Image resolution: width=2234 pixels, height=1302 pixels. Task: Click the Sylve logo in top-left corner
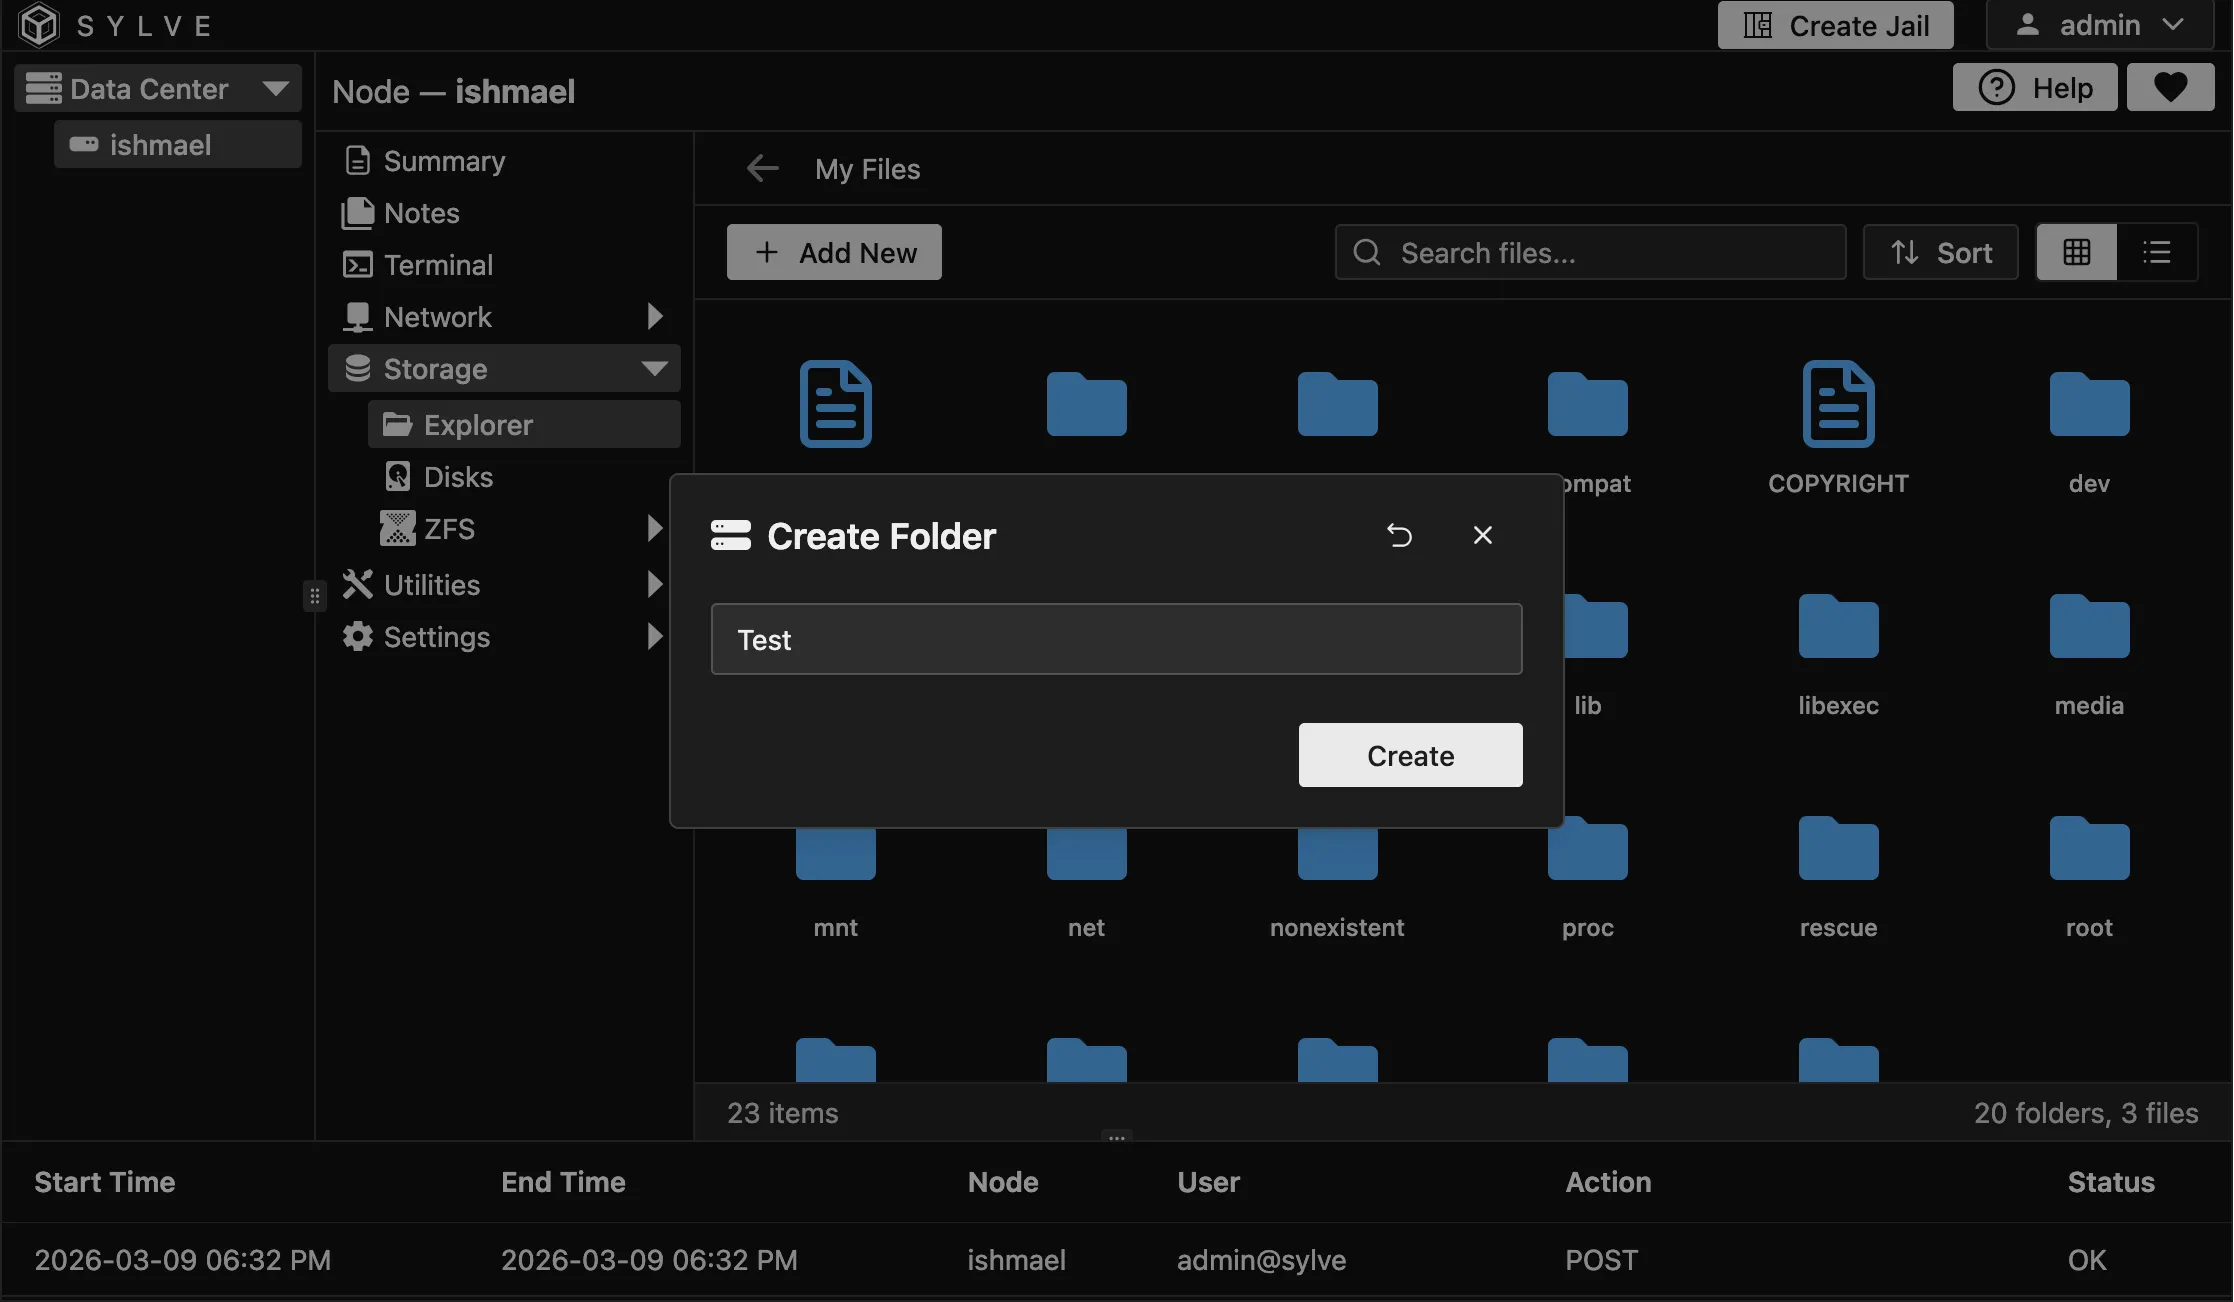pyautogui.click(x=38, y=24)
